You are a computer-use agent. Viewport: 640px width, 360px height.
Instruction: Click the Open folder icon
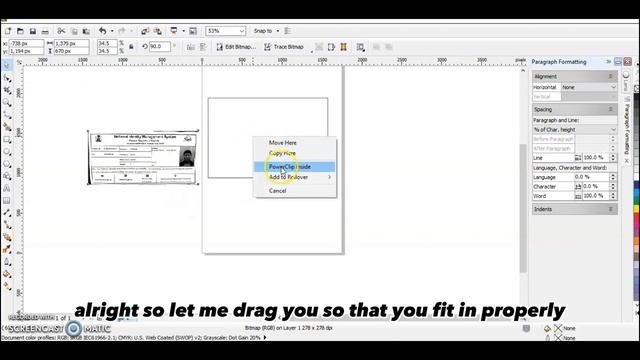[20, 31]
